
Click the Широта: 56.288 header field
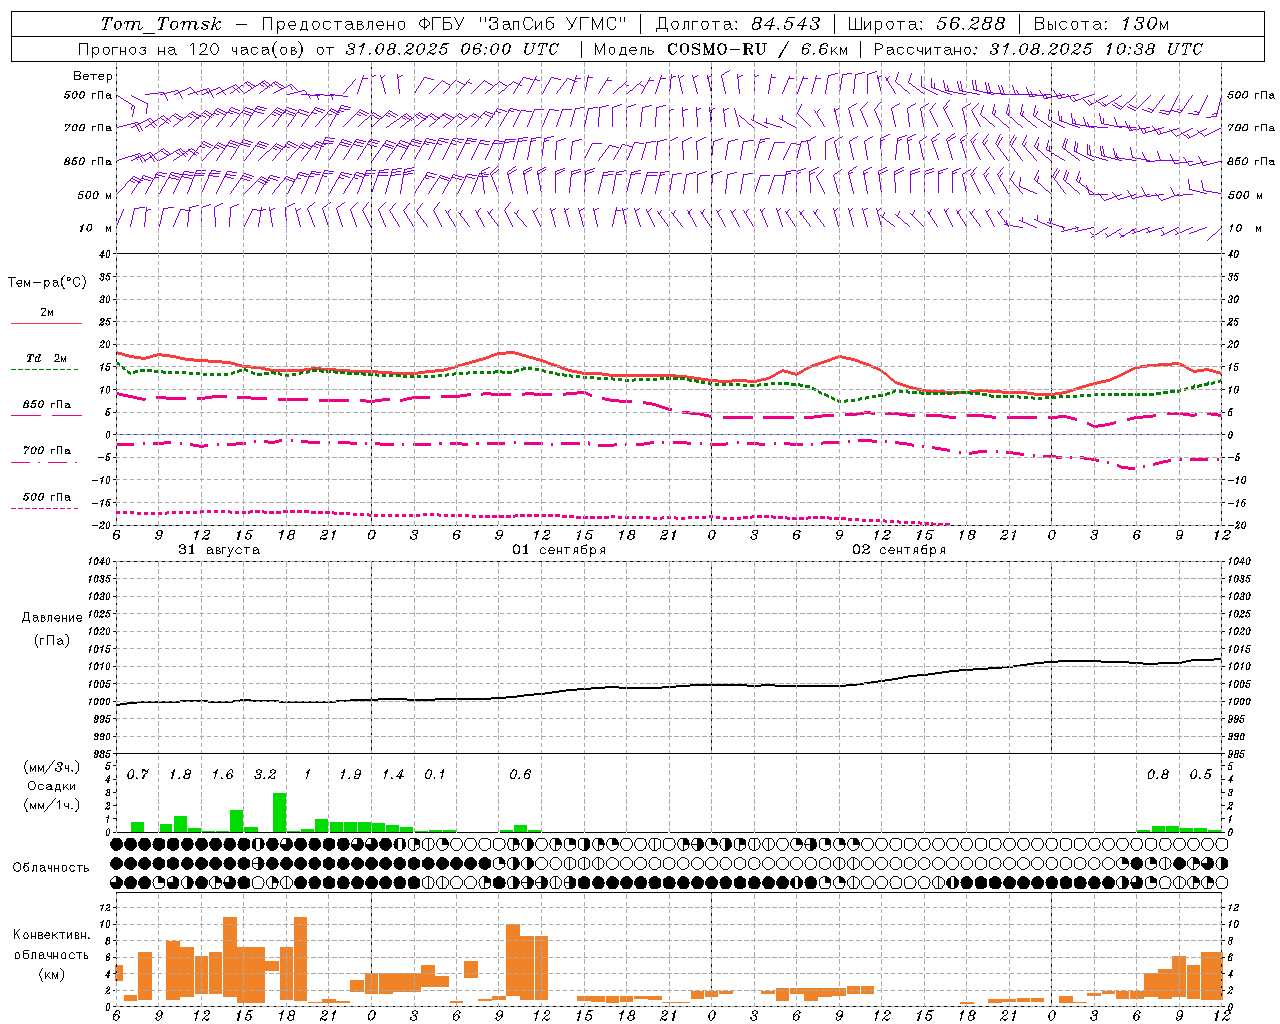(x=926, y=24)
